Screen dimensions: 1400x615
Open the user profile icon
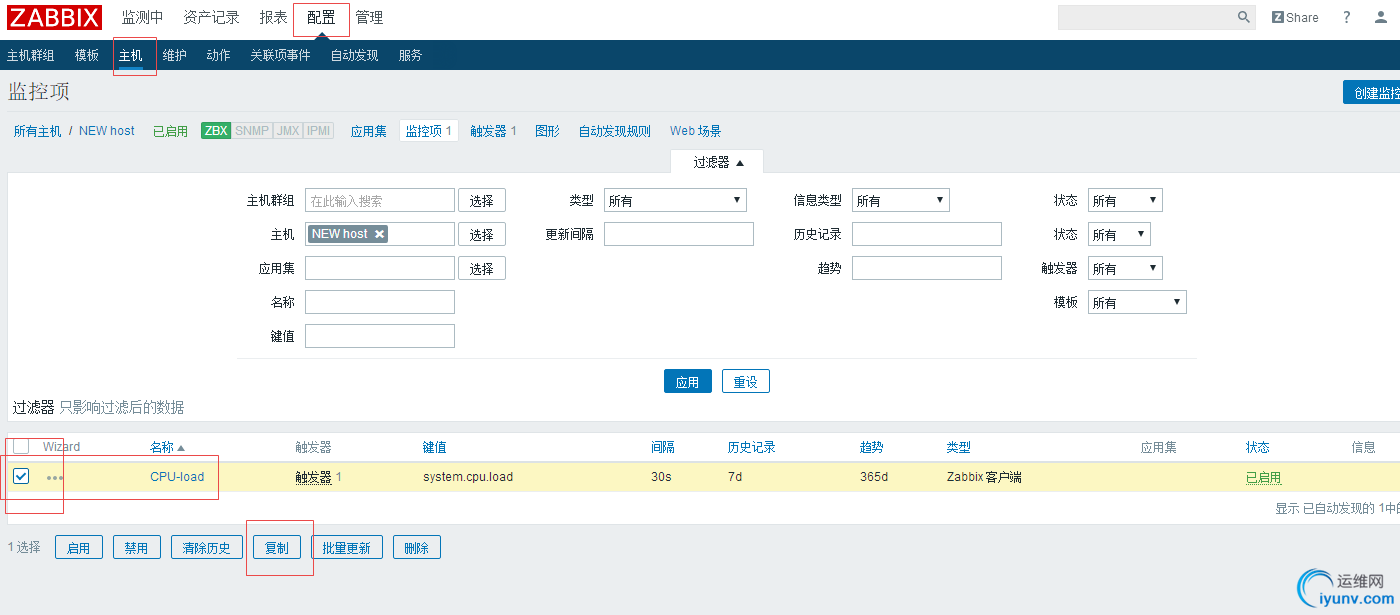pos(1381,17)
